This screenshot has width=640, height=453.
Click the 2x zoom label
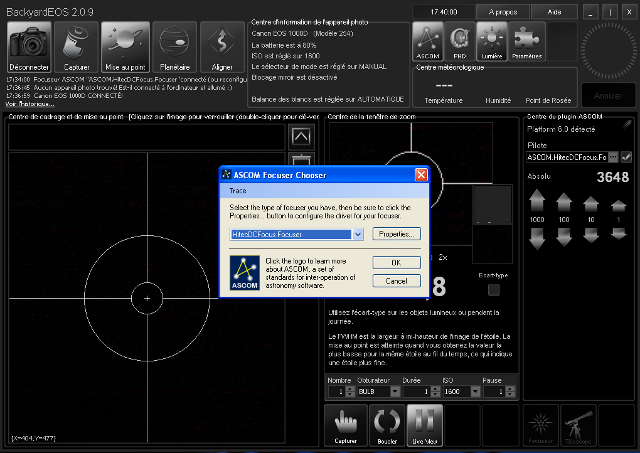tap(442, 257)
